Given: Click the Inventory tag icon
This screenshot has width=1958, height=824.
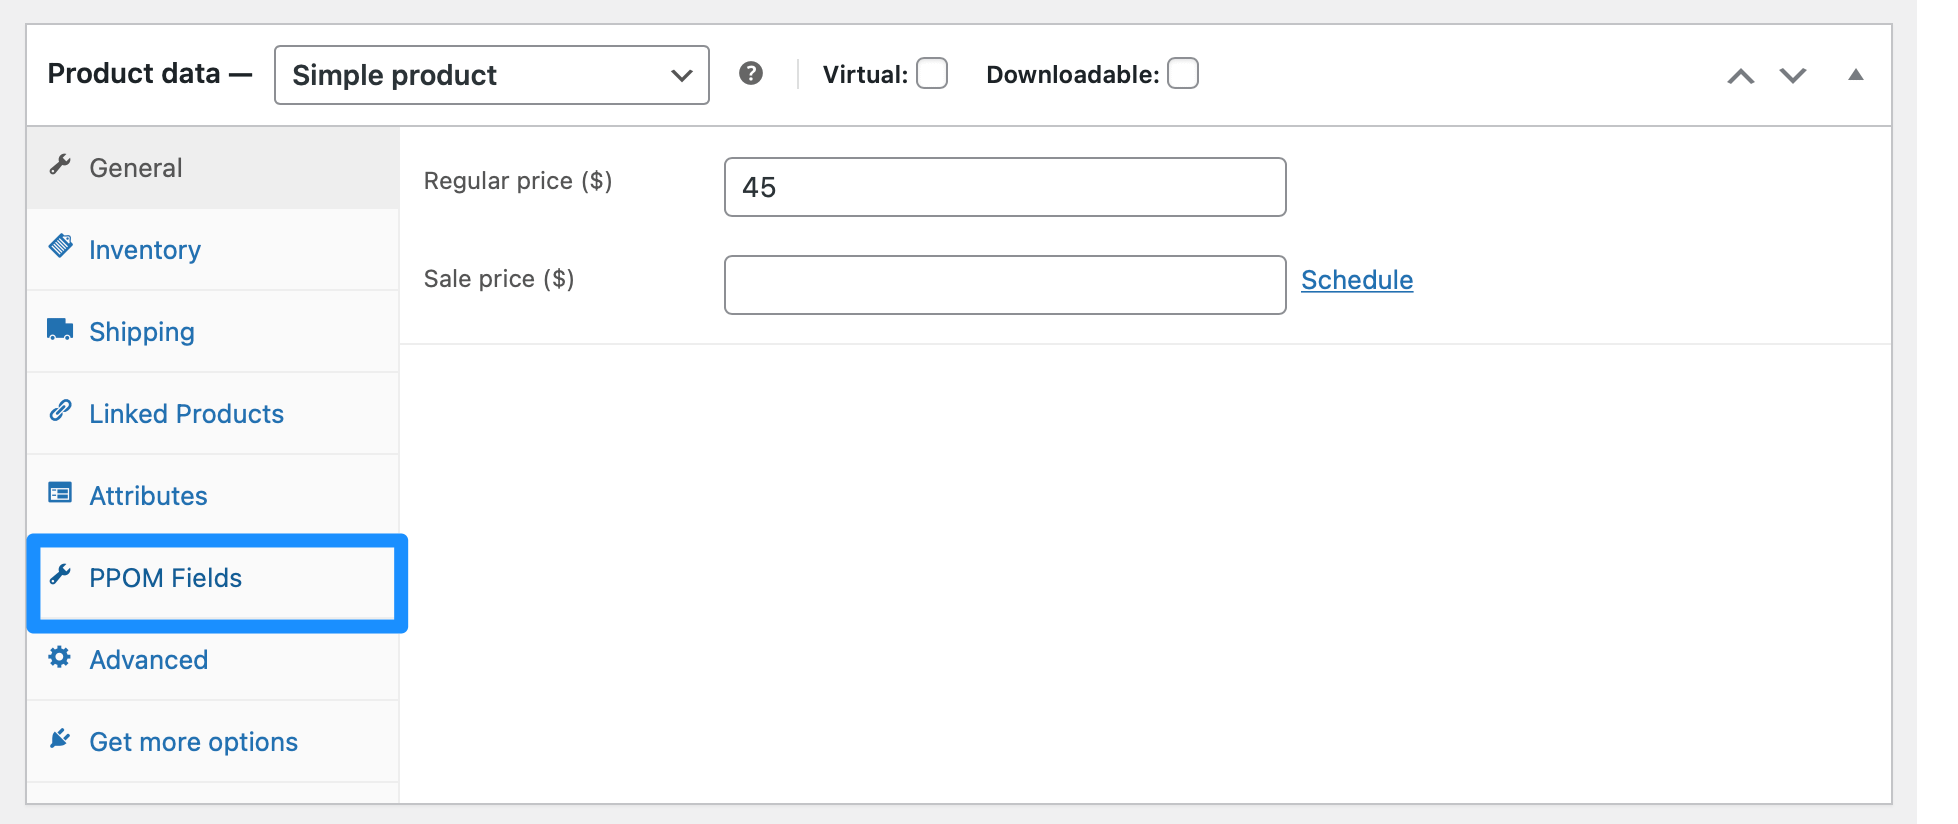Looking at the screenshot, I should click(x=60, y=246).
